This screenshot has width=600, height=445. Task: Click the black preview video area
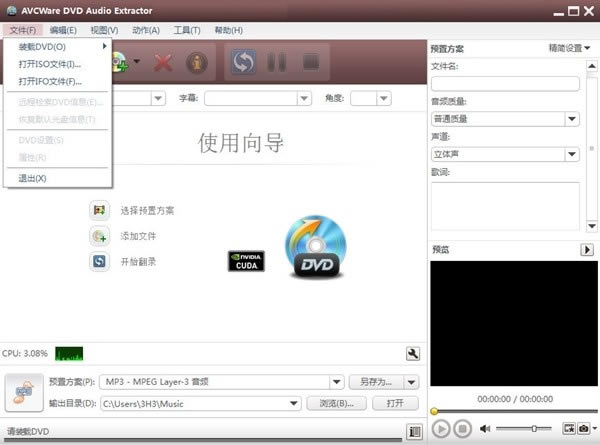point(514,323)
